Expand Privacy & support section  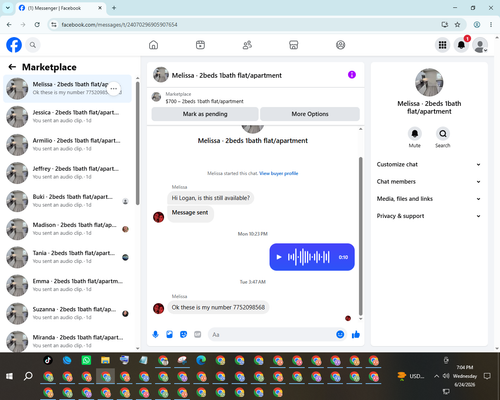pyautogui.click(x=429, y=216)
